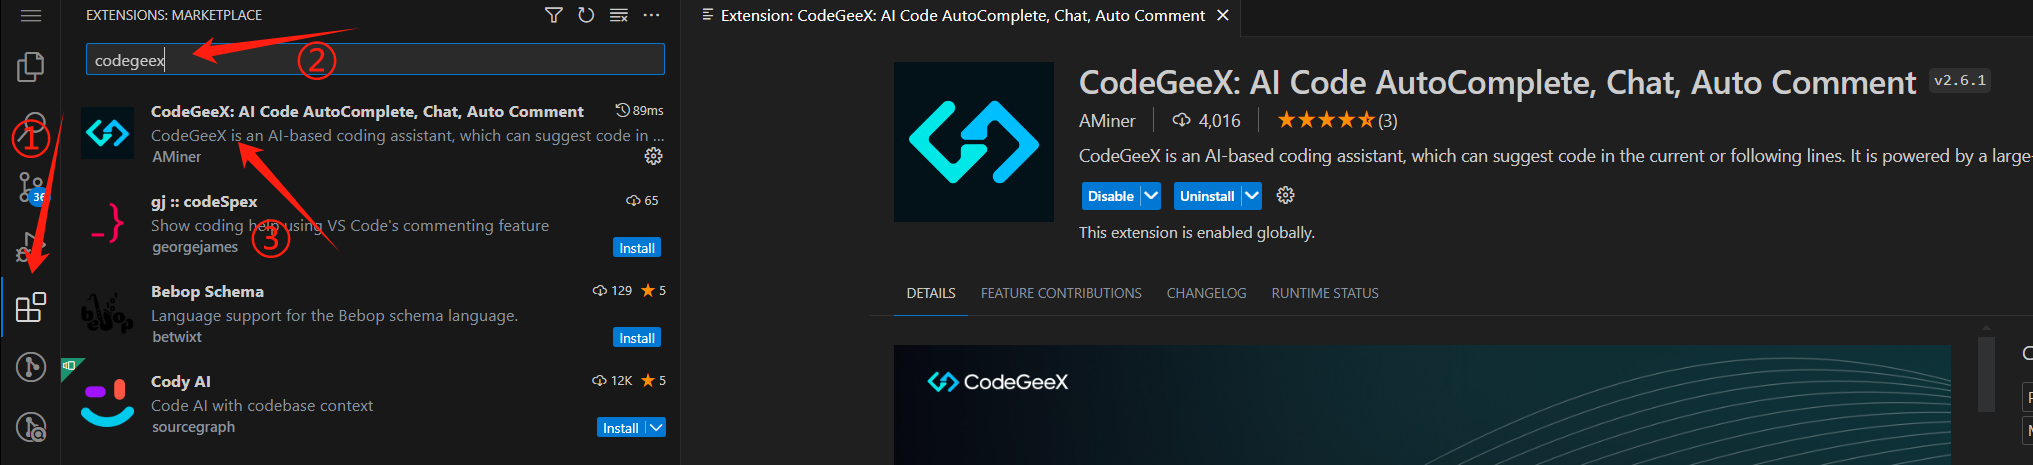Install the gj :: codeSpex extension
This screenshot has width=2033, height=465.
637,248
